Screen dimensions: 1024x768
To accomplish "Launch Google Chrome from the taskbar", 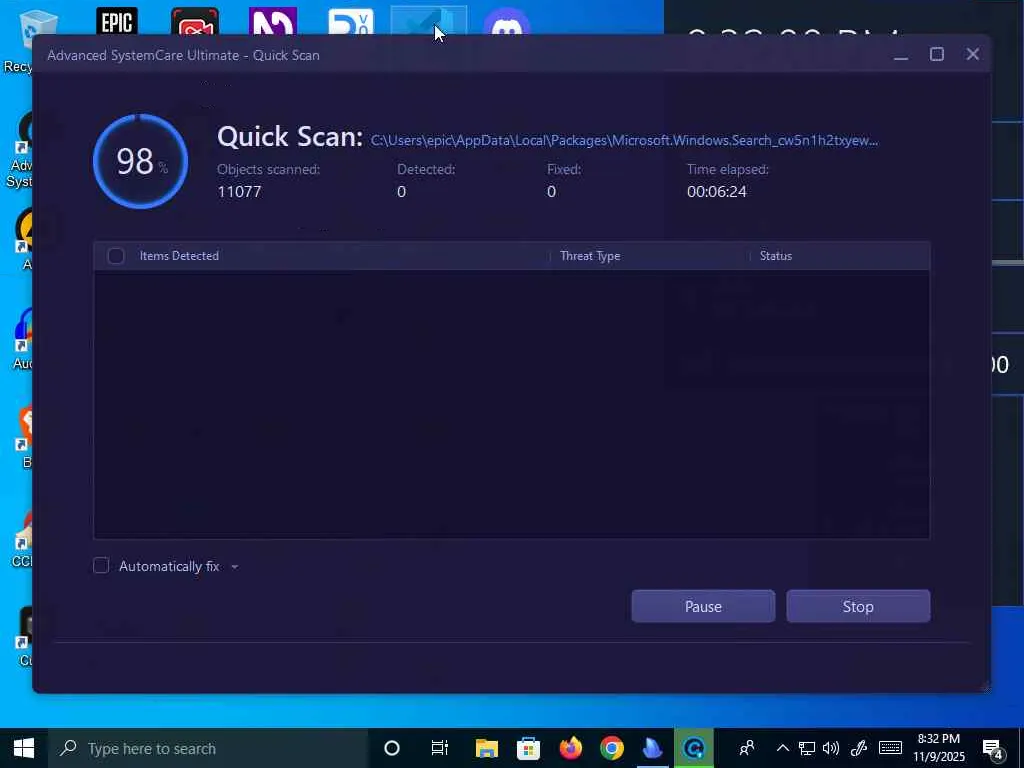I will click(x=612, y=748).
